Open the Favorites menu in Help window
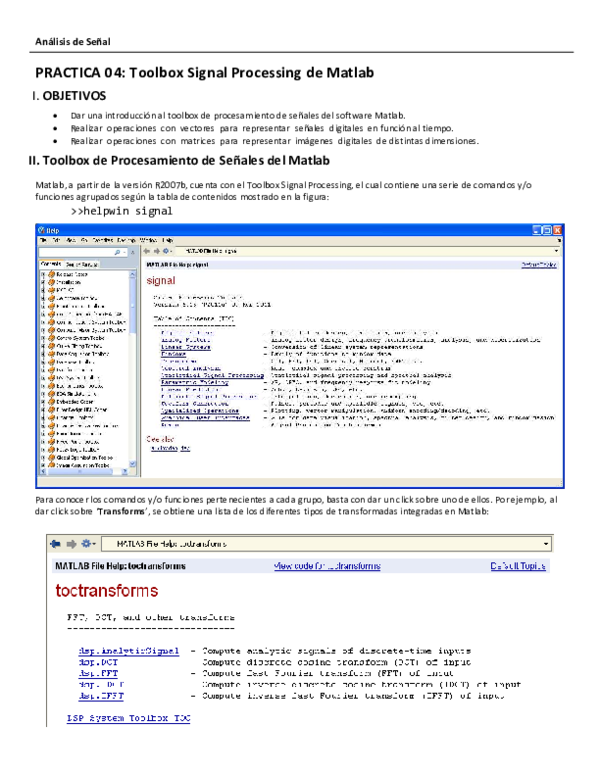 103,240
